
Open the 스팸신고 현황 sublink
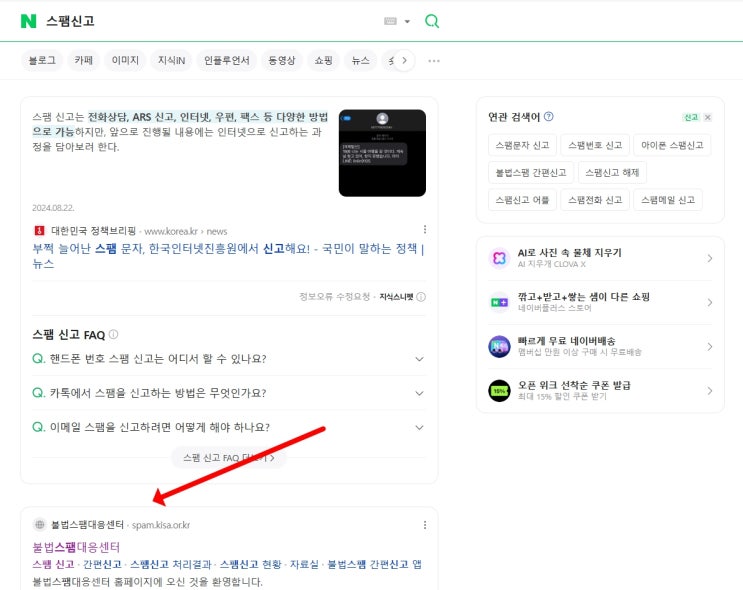click(250, 564)
